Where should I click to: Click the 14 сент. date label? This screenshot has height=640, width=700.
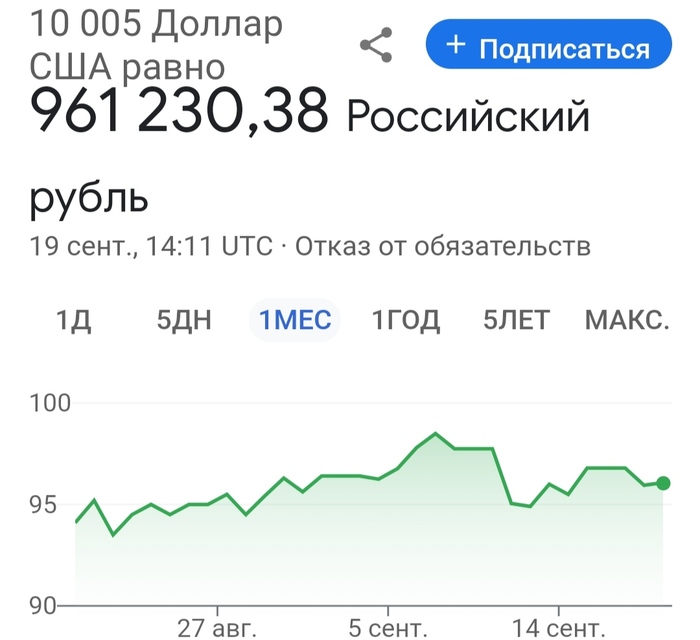(x=558, y=628)
